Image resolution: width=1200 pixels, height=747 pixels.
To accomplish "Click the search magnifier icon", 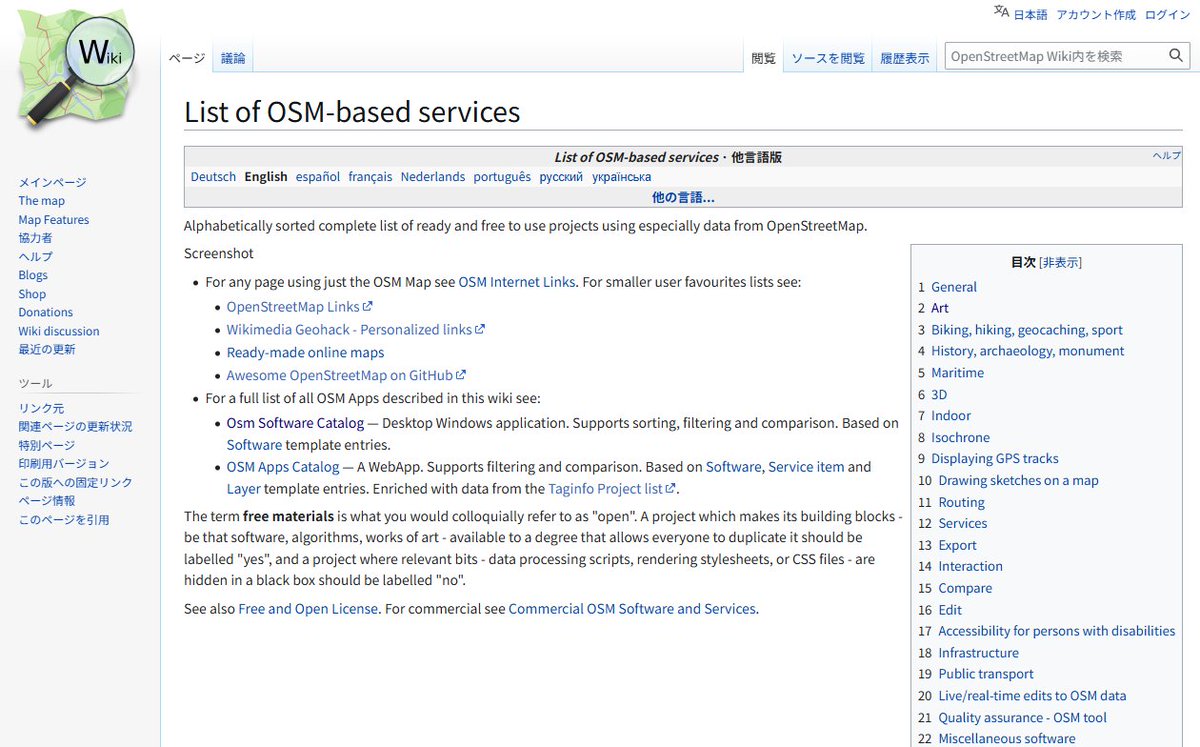I will [1177, 56].
